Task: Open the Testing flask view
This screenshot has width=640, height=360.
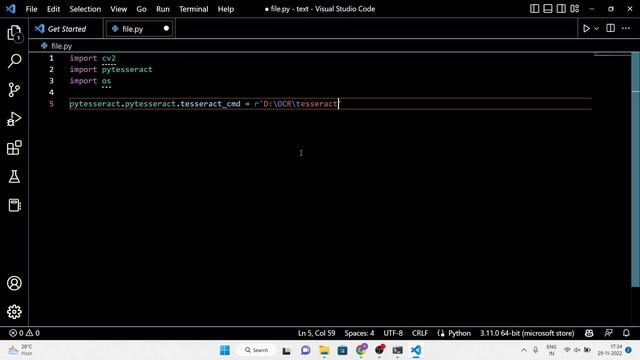Action: [x=14, y=176]
